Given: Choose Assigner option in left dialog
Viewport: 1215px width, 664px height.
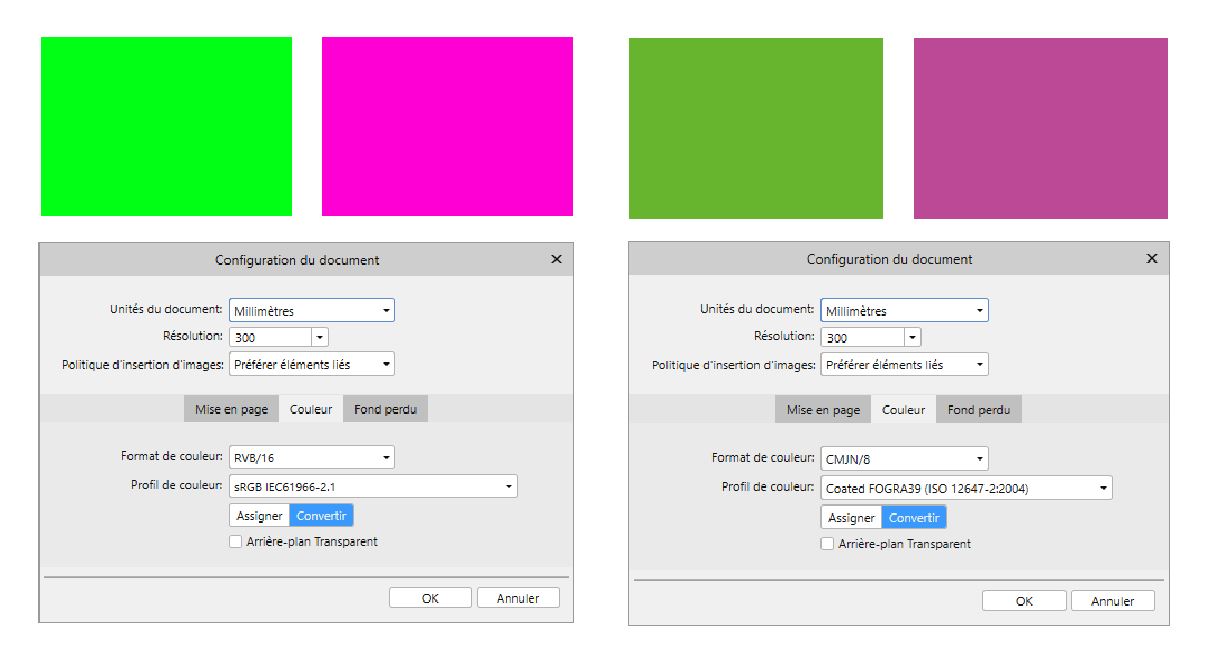Looking at the screenshot, I should (259, 515).
